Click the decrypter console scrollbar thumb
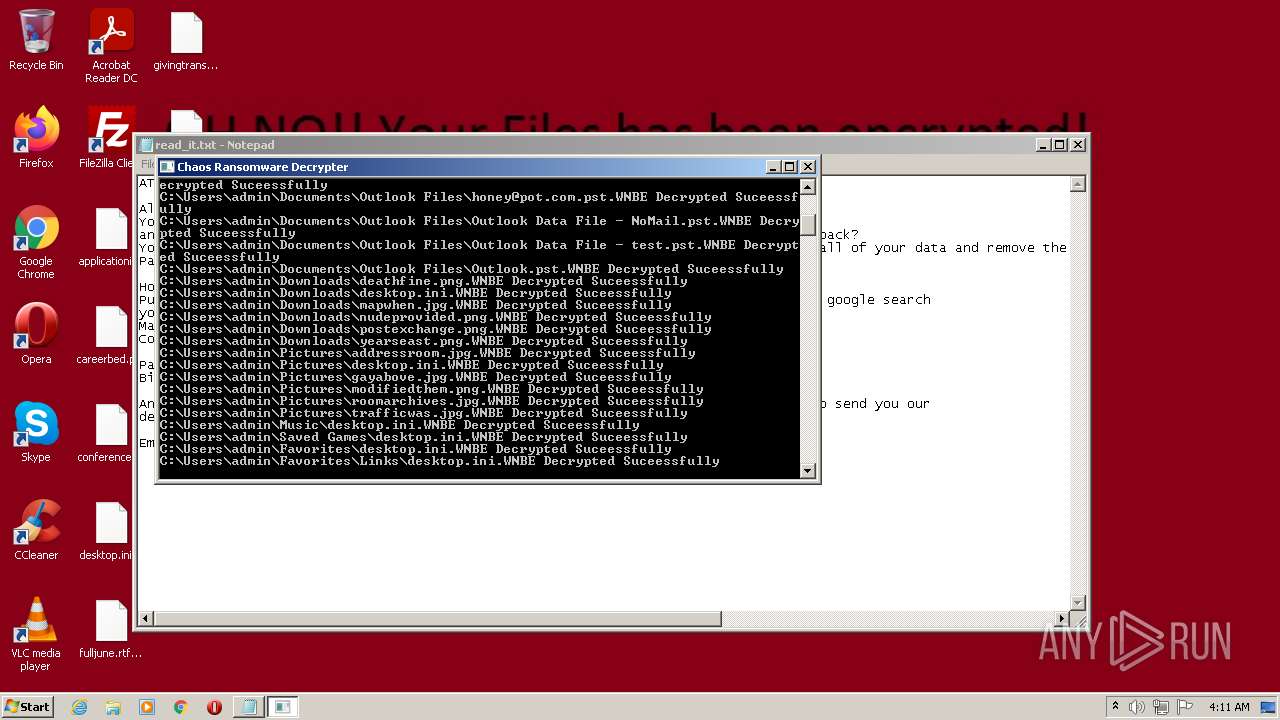This screenshot has width=1280, height=720. tap(808, 225)
